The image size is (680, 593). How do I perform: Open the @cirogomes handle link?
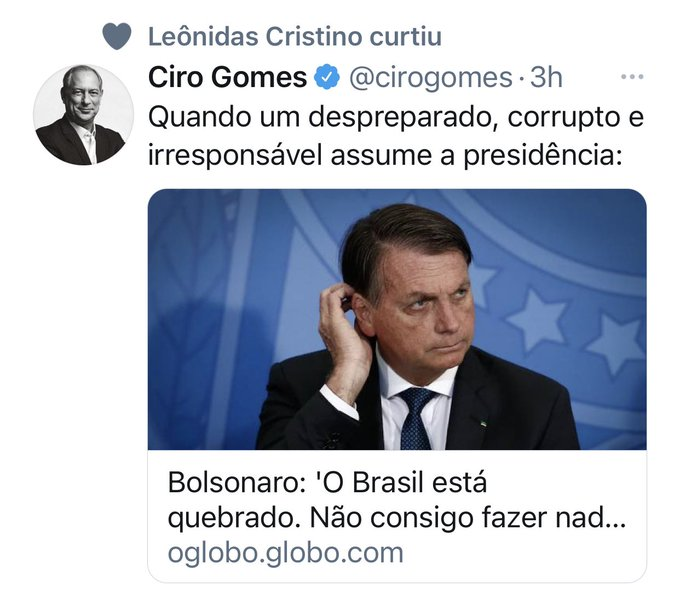click(x=431, y=78)
